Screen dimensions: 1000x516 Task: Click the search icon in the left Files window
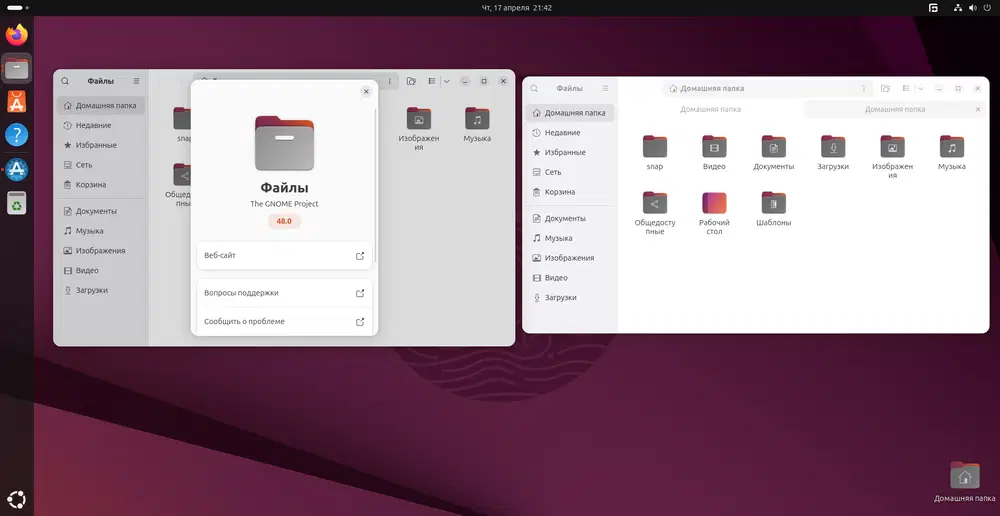click(65, 81)
